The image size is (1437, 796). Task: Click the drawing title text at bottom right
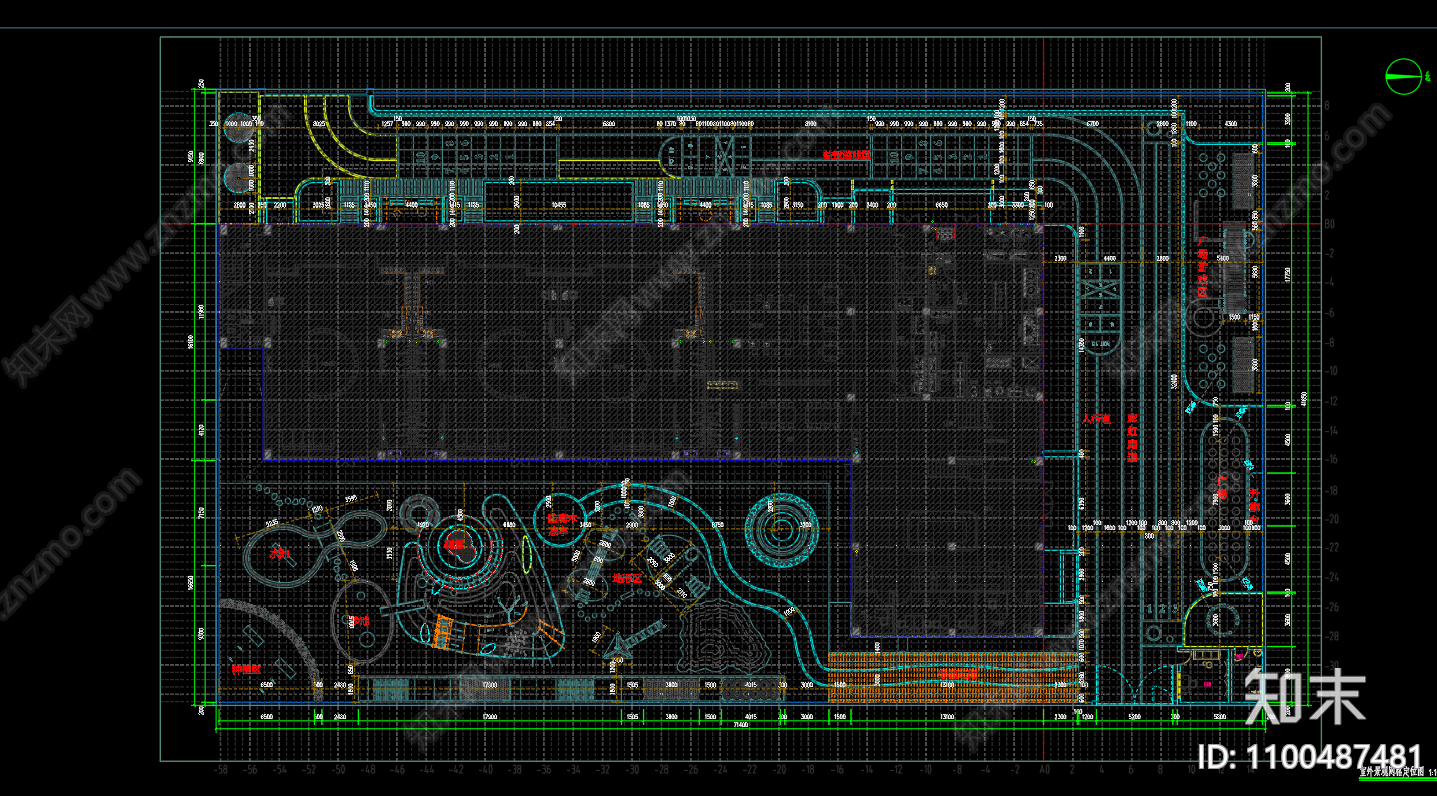tap(1397, 772)
